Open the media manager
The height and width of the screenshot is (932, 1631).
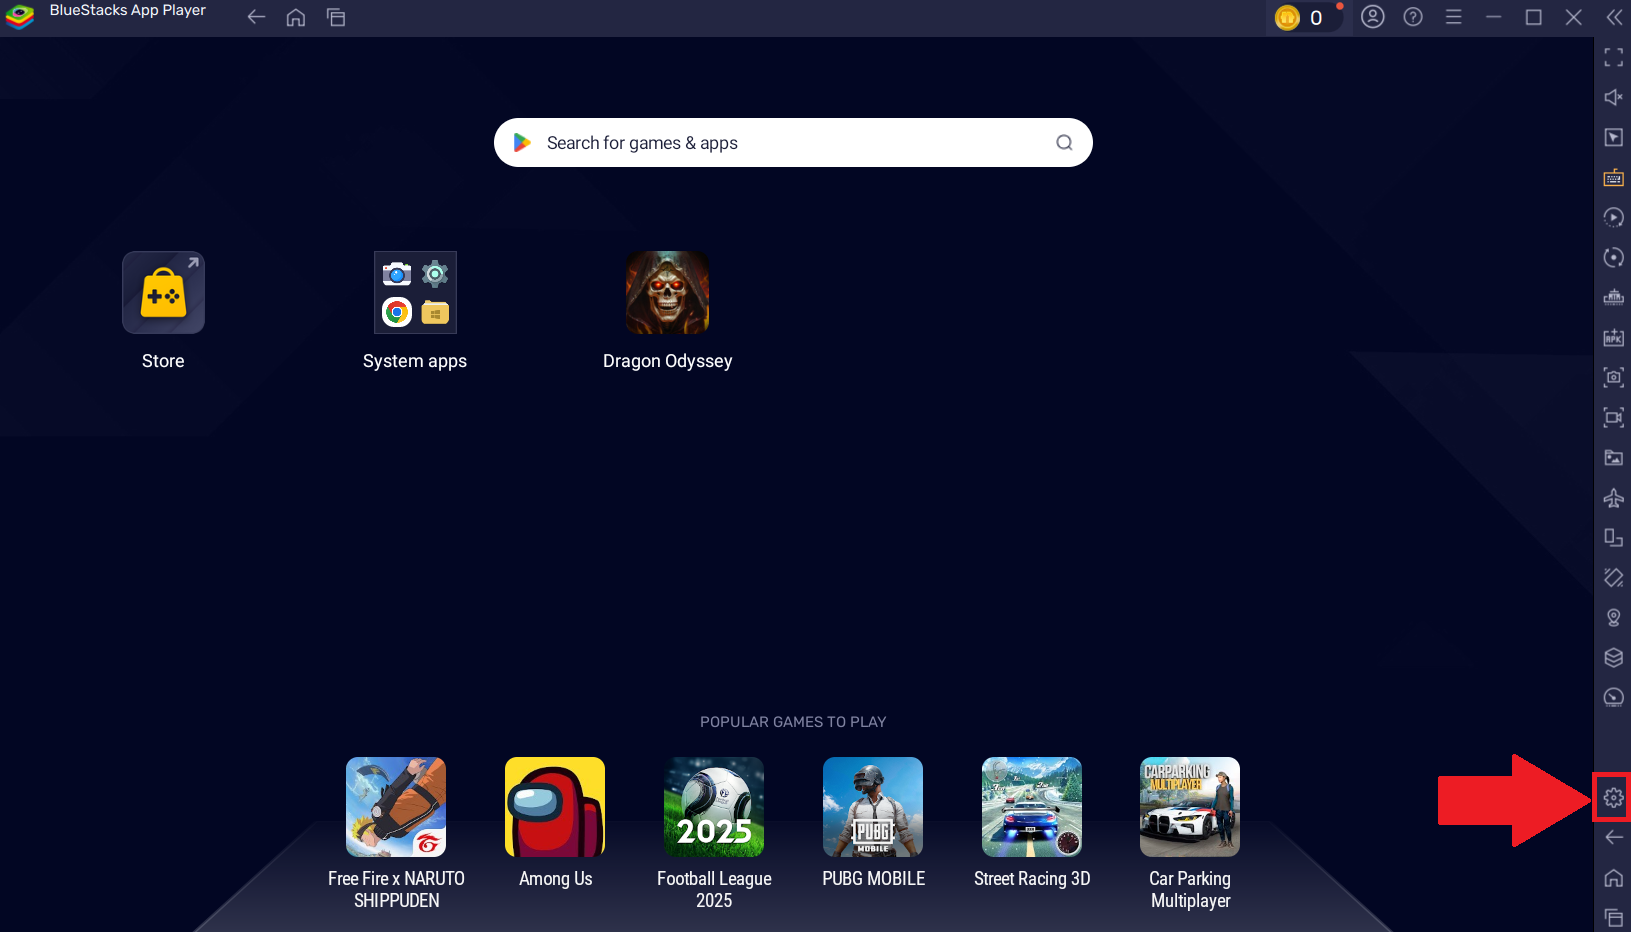1613,458
